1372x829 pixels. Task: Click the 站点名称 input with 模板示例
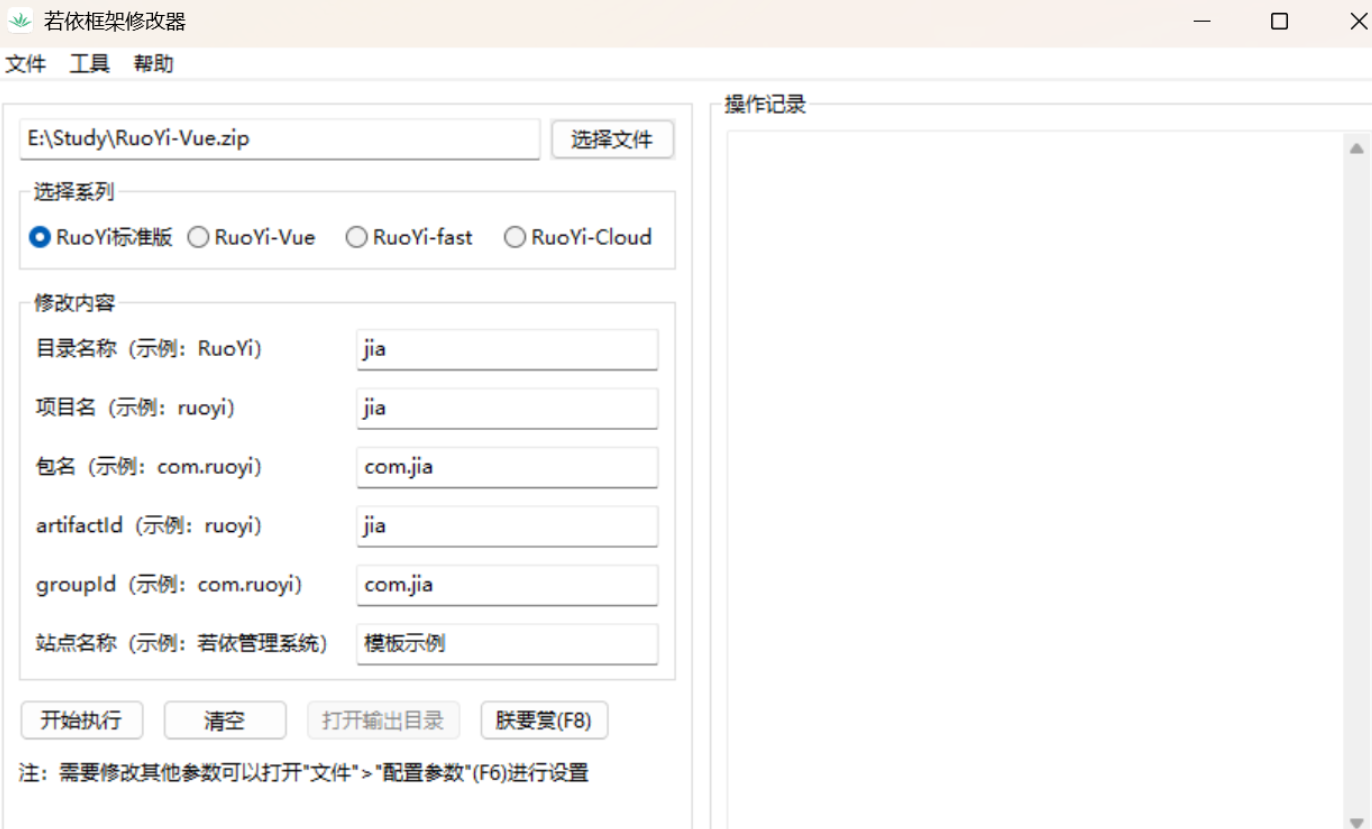point(507,644)
